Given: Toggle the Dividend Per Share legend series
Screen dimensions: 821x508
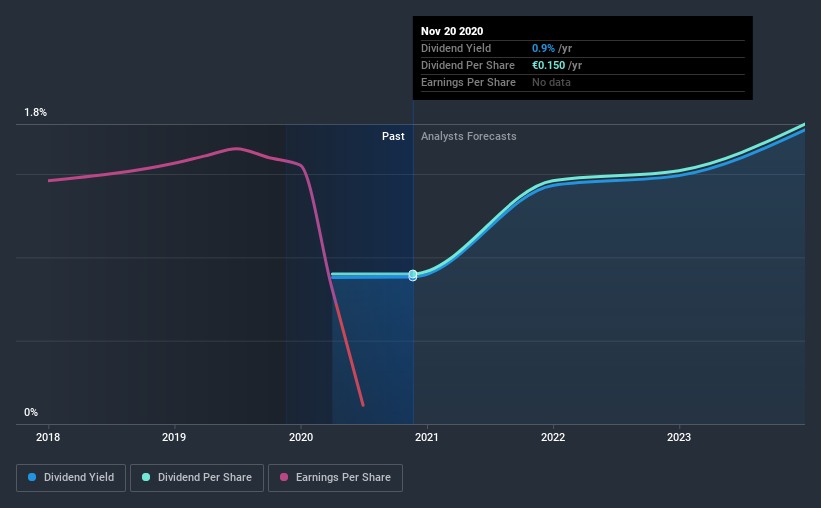Looking at the screenshot, I should 197,478.
